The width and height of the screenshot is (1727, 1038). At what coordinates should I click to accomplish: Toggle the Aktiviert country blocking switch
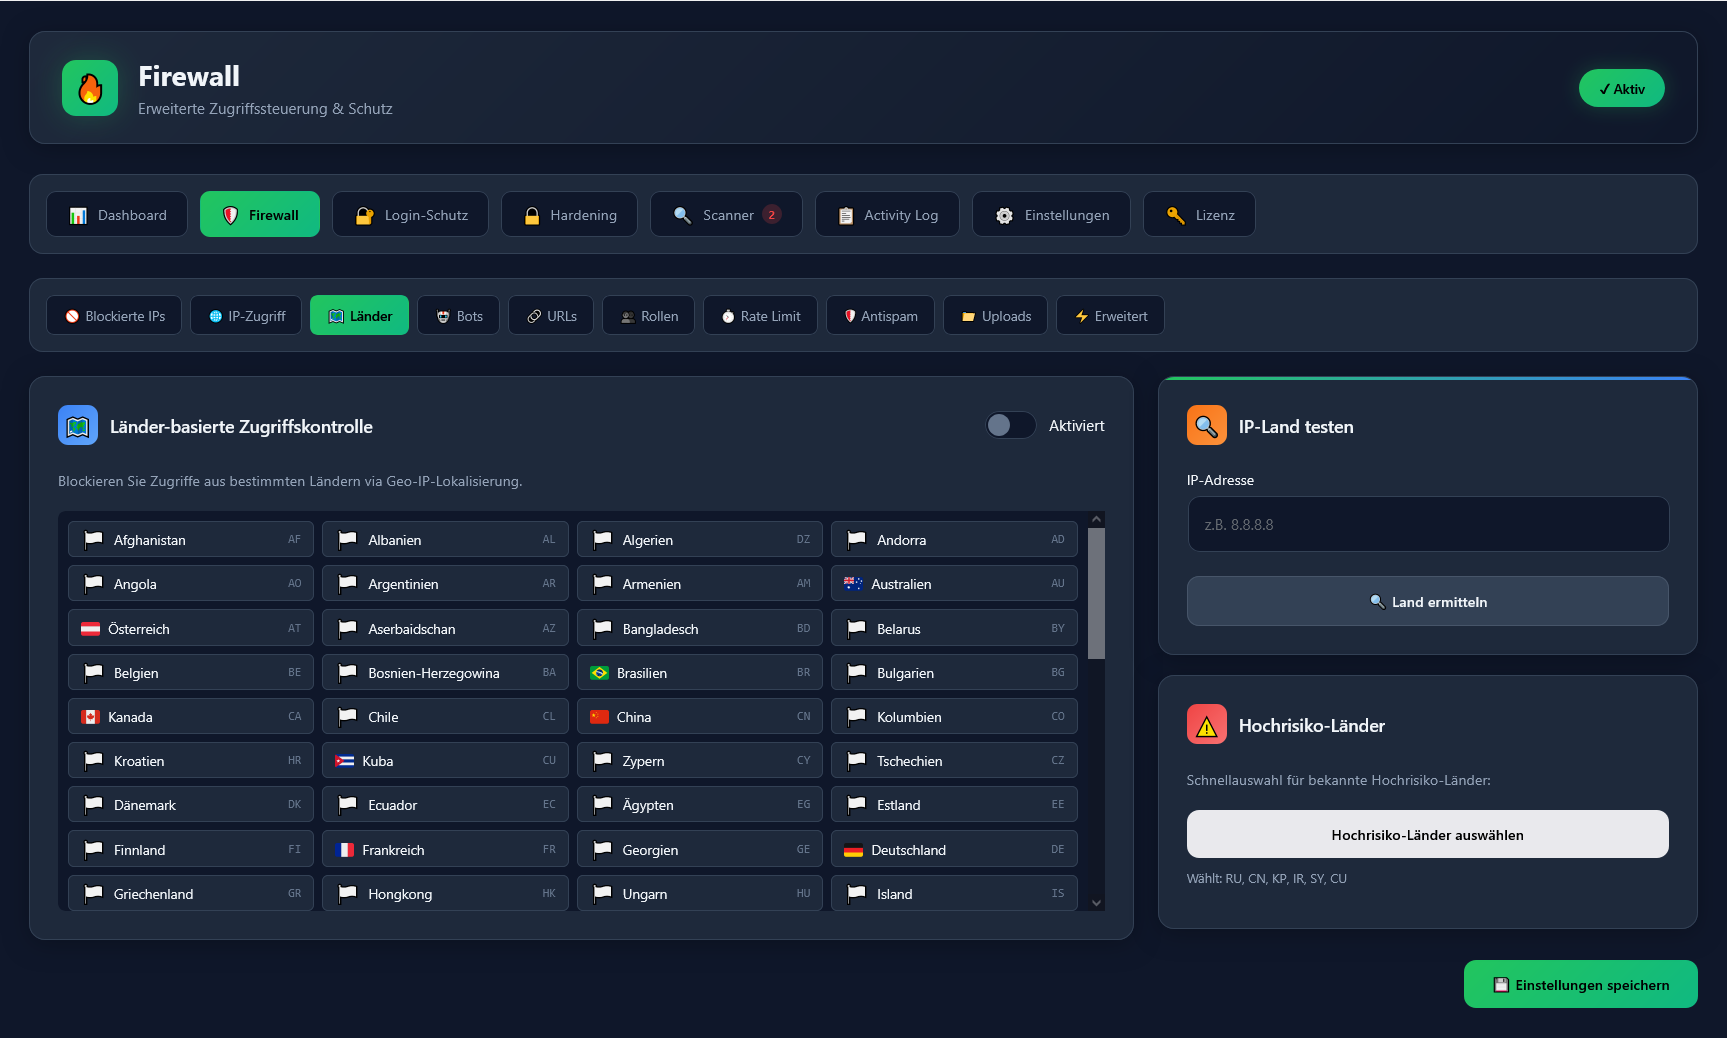pyautogui.click(x=1010, y=426)
